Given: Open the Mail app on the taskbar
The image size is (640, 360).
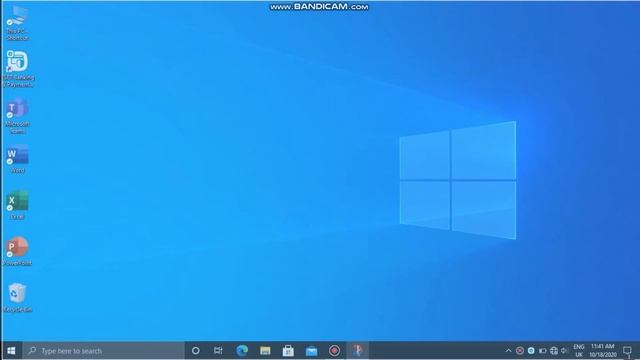Looking at the screenshot, I should 311,351.
